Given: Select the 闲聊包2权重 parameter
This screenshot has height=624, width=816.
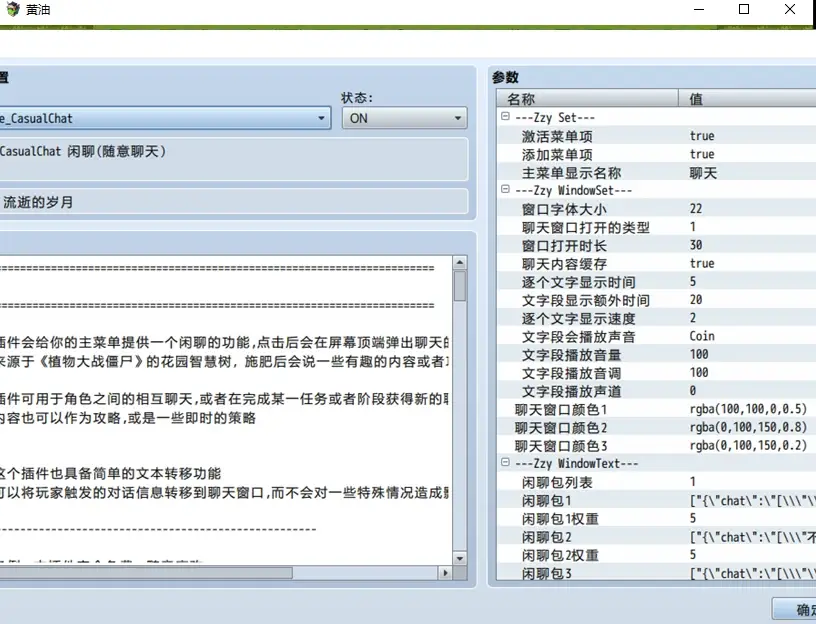Looking at the screenshot, I should pos(657,555).
